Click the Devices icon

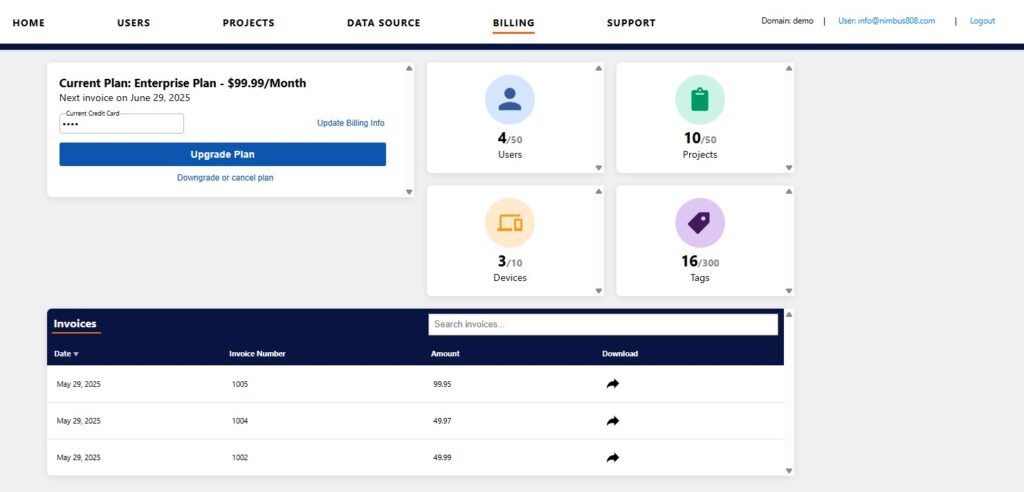(509, 223)
